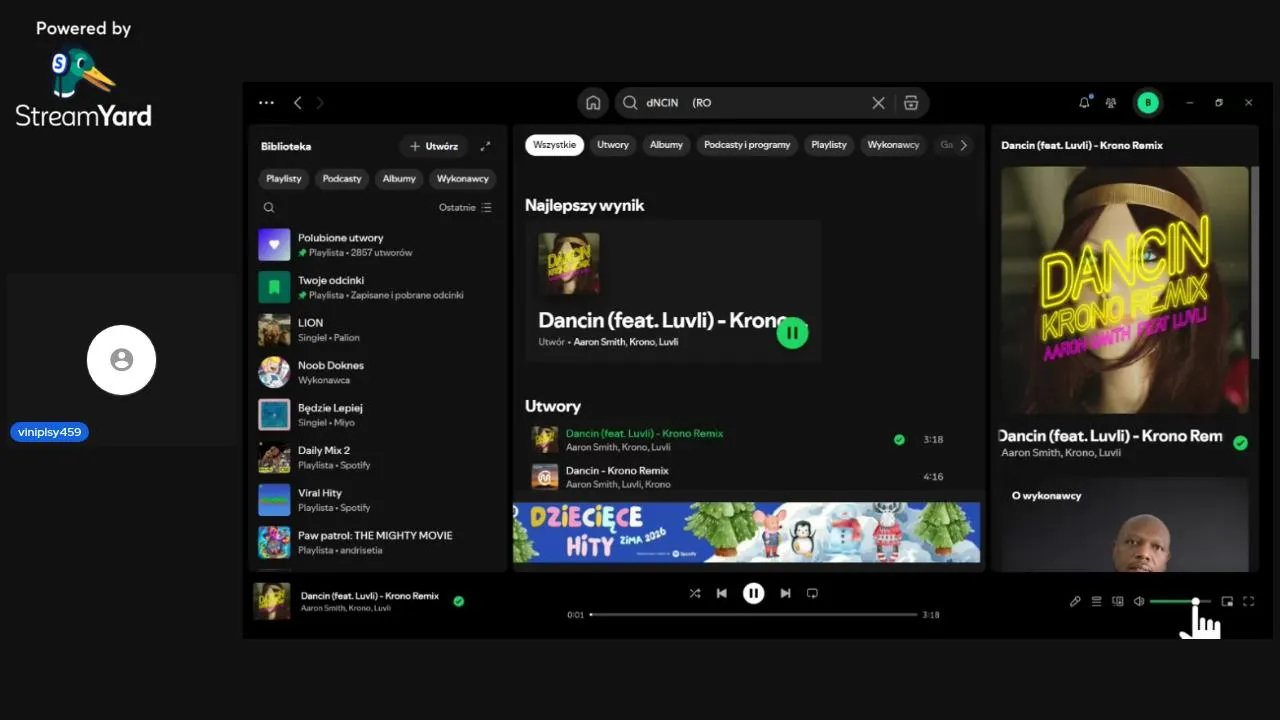The width and height of the screenshot is (1280, 720).
Task: Open Noob Doknes artist in library
Action: click(x=378, y=372)
